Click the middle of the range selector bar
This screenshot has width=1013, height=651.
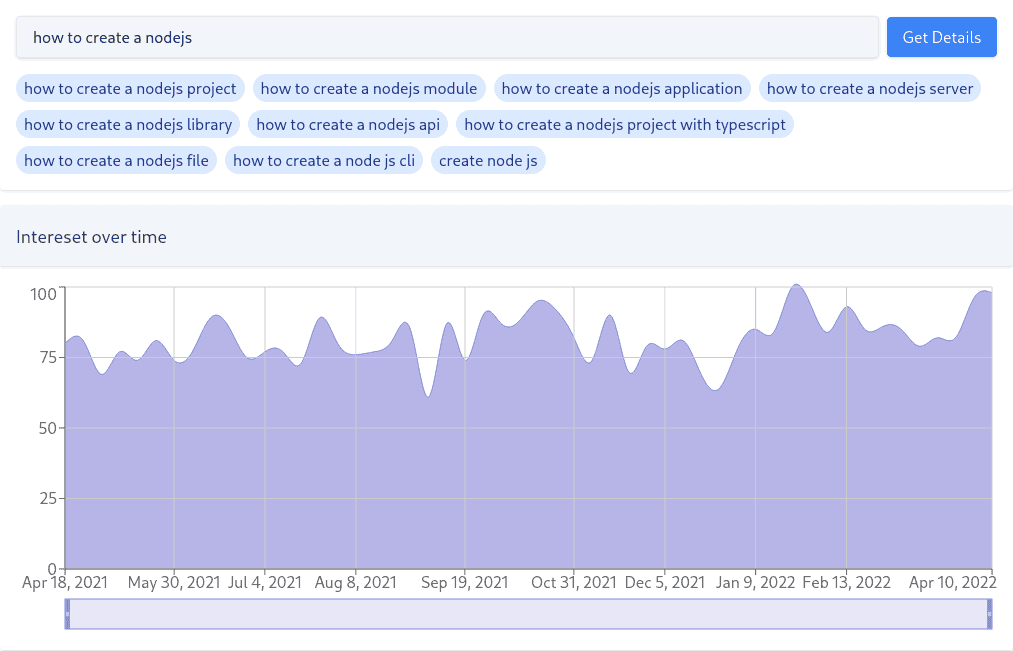point(528,614)
